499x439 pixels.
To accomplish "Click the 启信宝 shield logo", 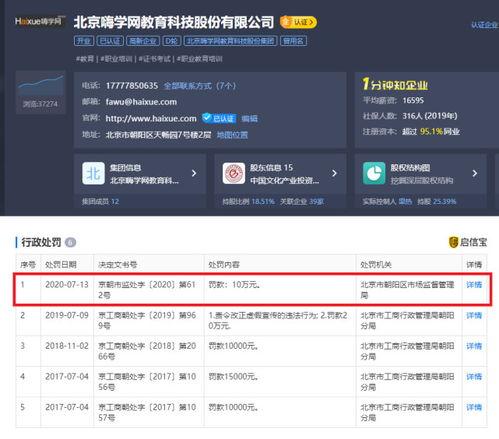I will [x=453, y=242].
